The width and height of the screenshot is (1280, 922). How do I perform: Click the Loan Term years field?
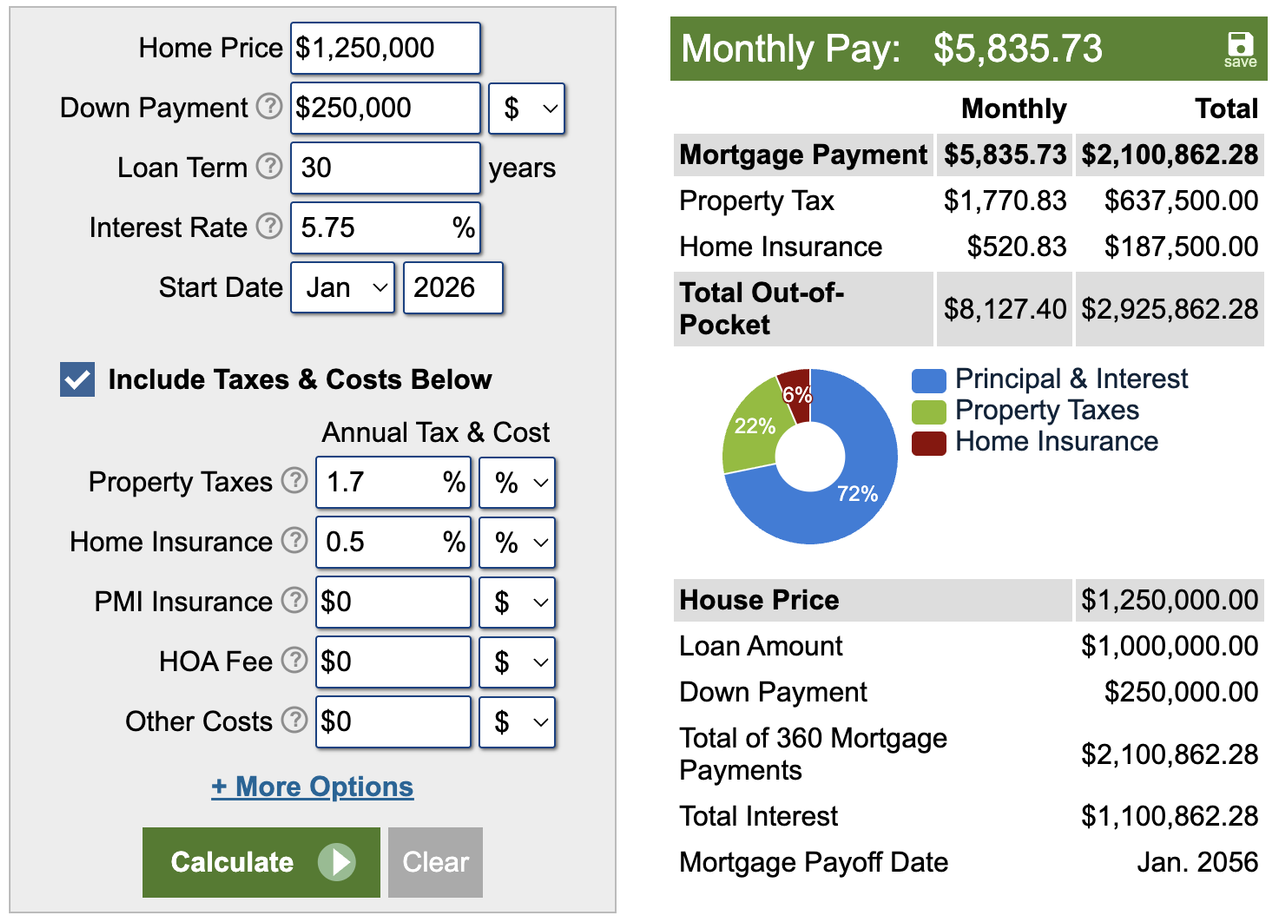click(x=385, y=168)
